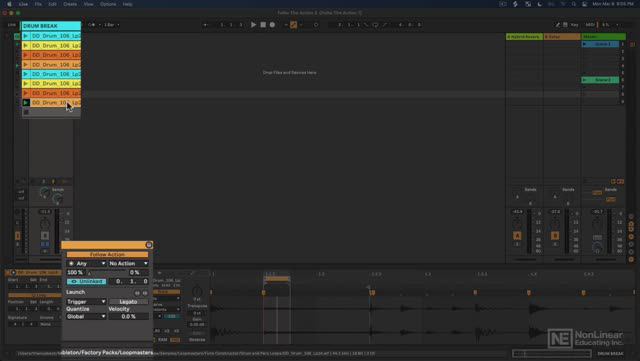Open the Options menu
This screenshot has height=361, width=640.
click(108, 4)
